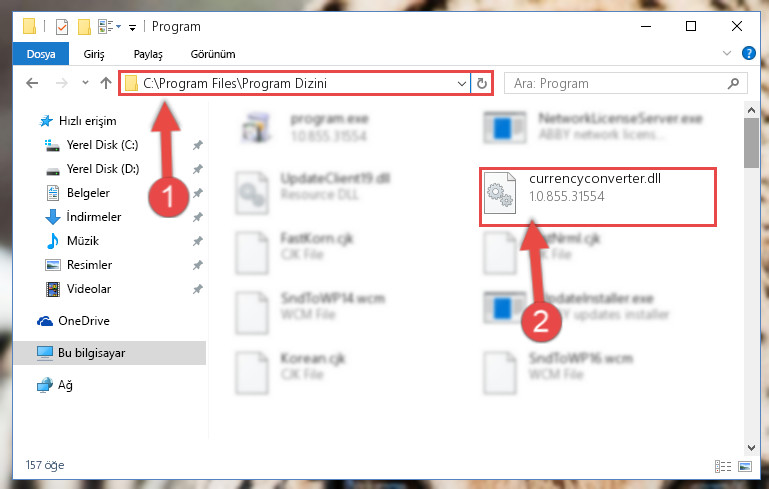This screenshot has height=489, width=769.
Task: Navigate up one folder level
Action: (106, 83)
